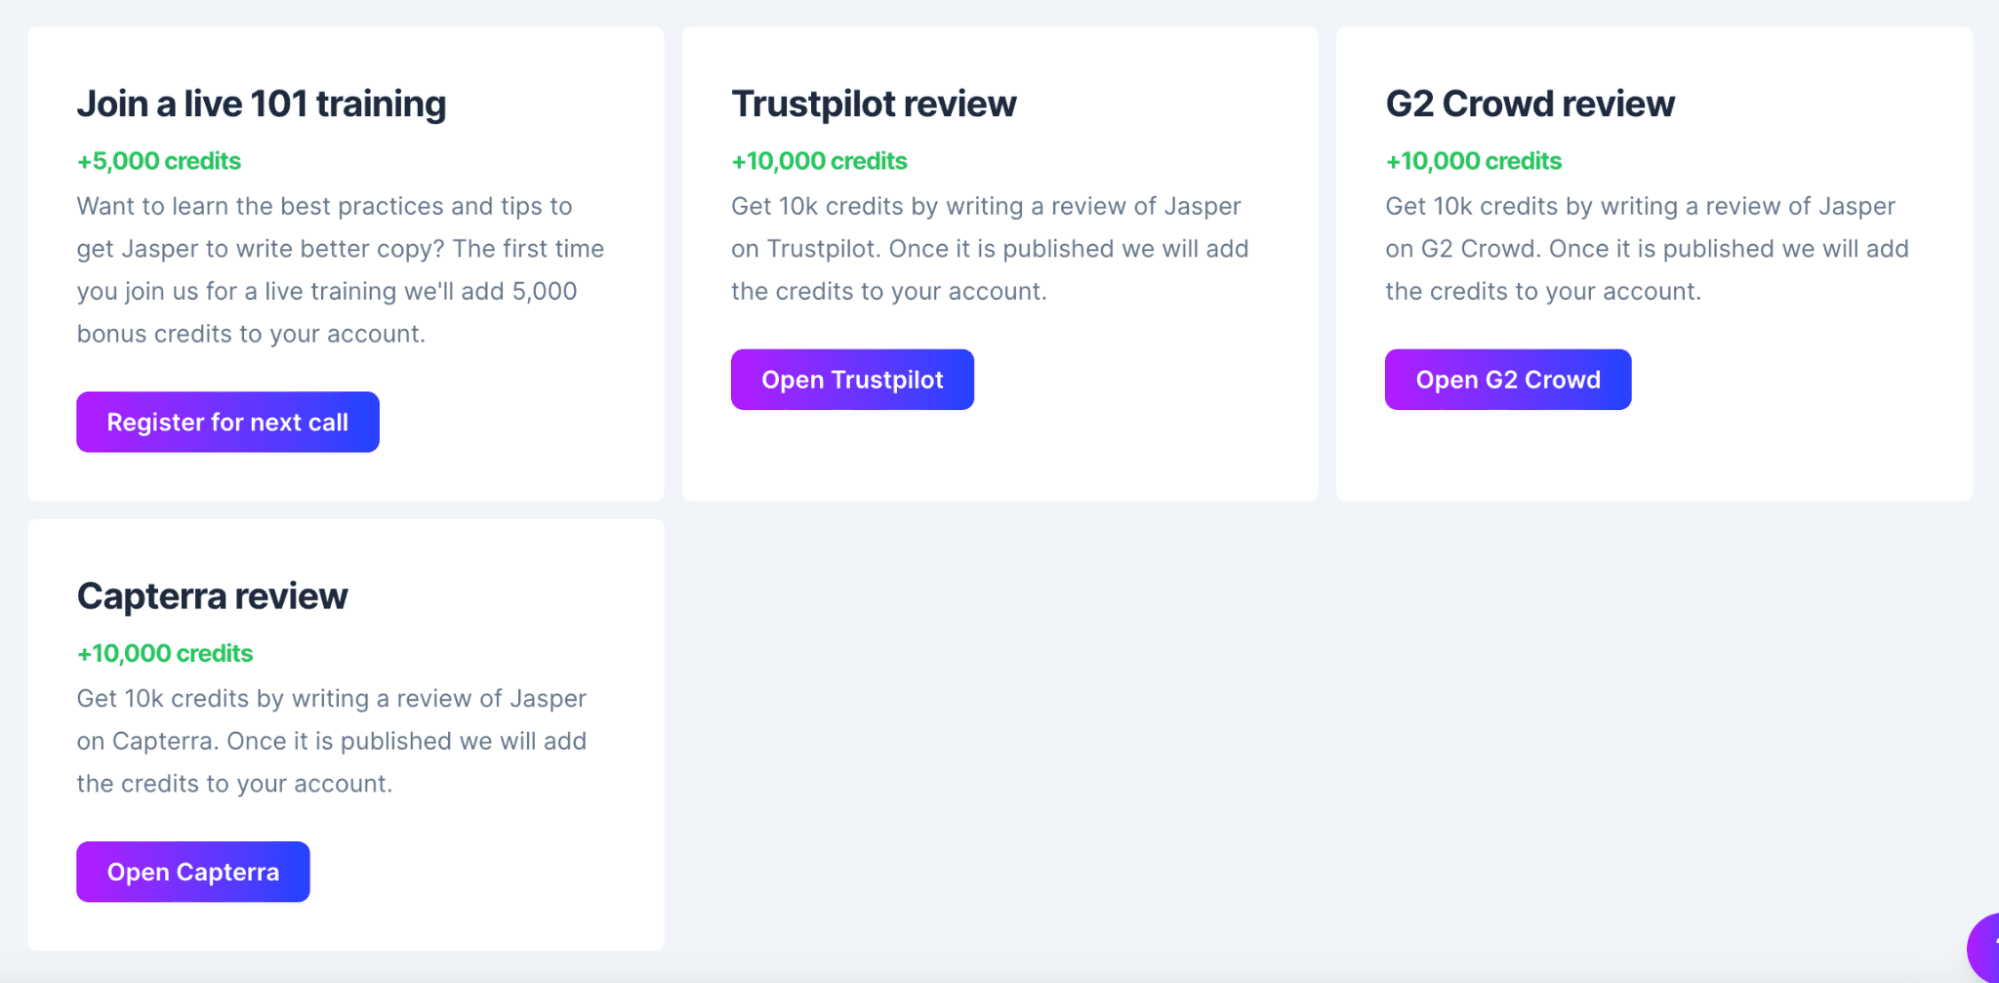1999x983 pixels.
Task: Click the Trustpilot review card body
Action: 998,450
